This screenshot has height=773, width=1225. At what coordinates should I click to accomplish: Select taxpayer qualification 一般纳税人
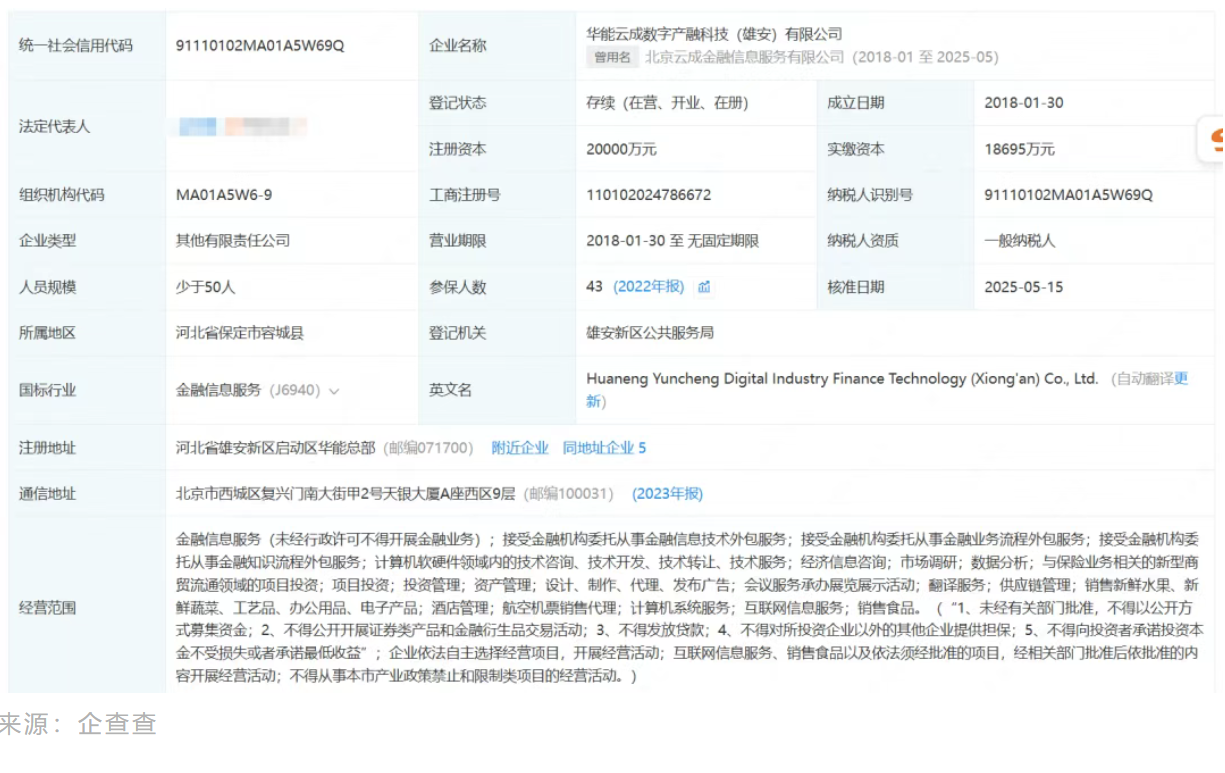1019,241
